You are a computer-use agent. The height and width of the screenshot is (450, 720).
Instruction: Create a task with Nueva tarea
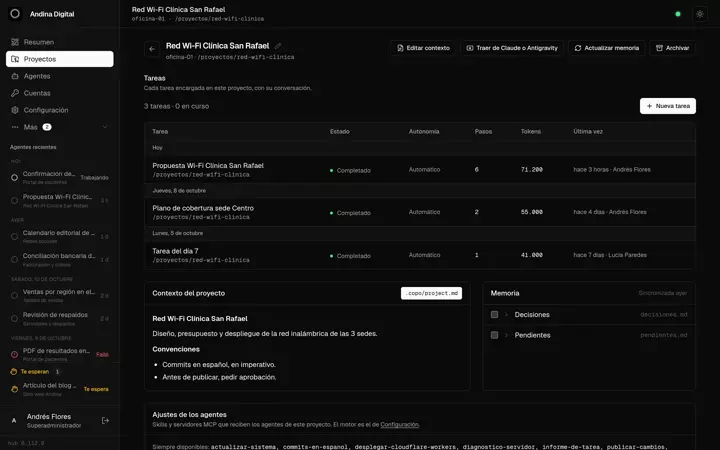[x=668, y=106]
